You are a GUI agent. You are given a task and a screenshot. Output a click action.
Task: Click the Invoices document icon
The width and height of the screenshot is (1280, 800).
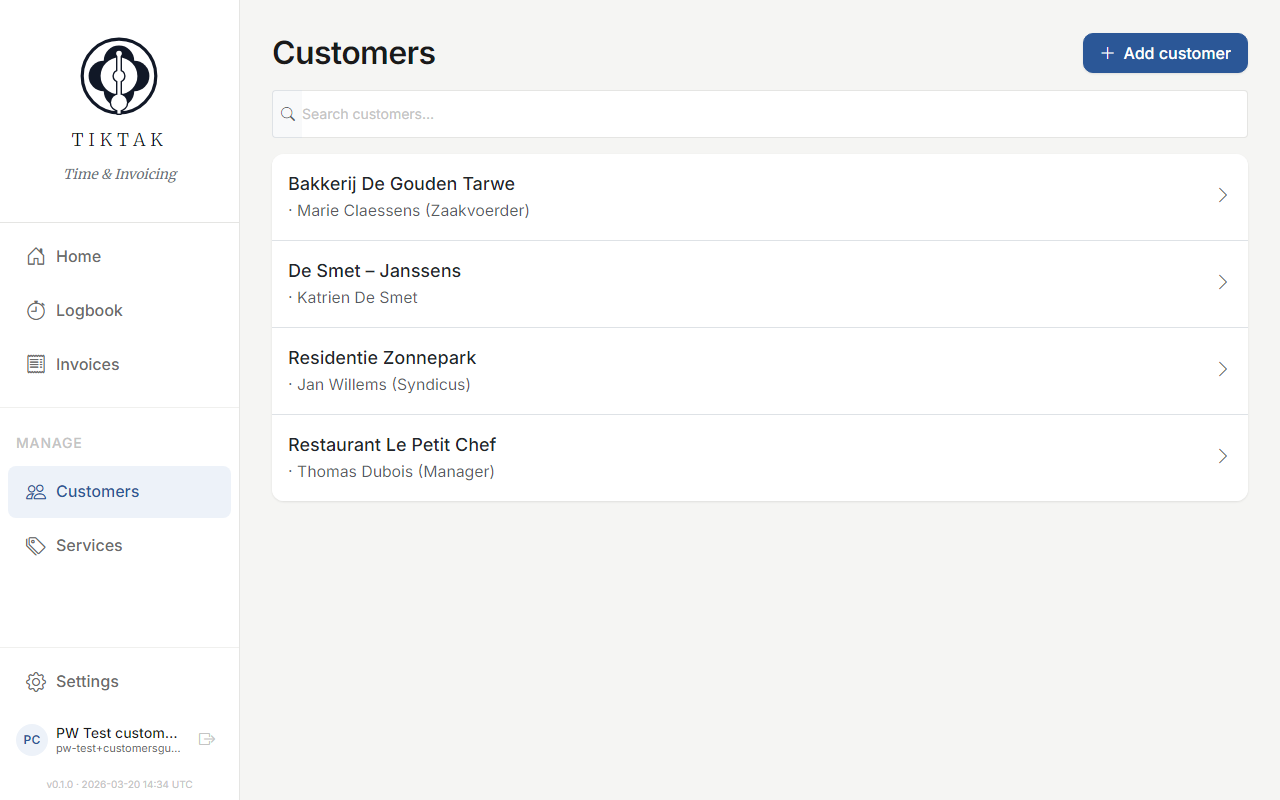36,364
